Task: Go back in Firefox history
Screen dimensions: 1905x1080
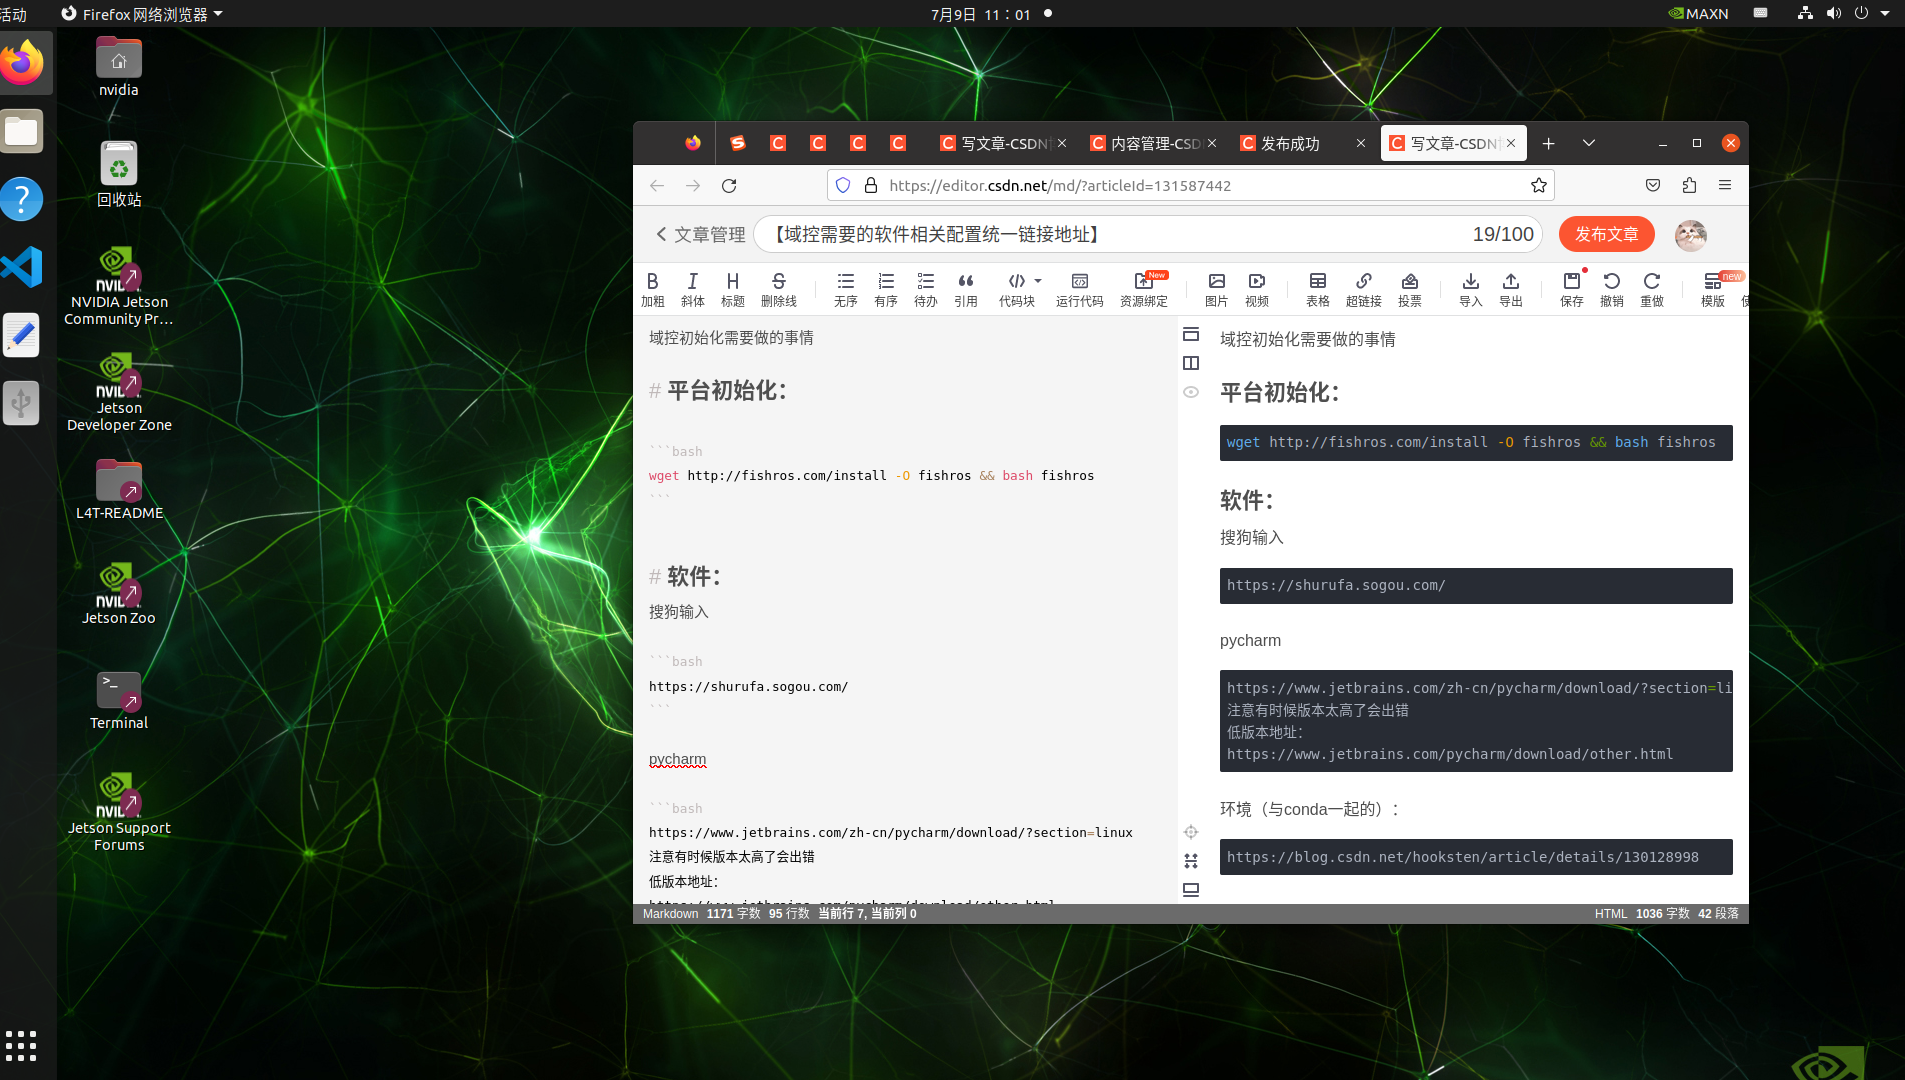Action: tap(657, 185)
